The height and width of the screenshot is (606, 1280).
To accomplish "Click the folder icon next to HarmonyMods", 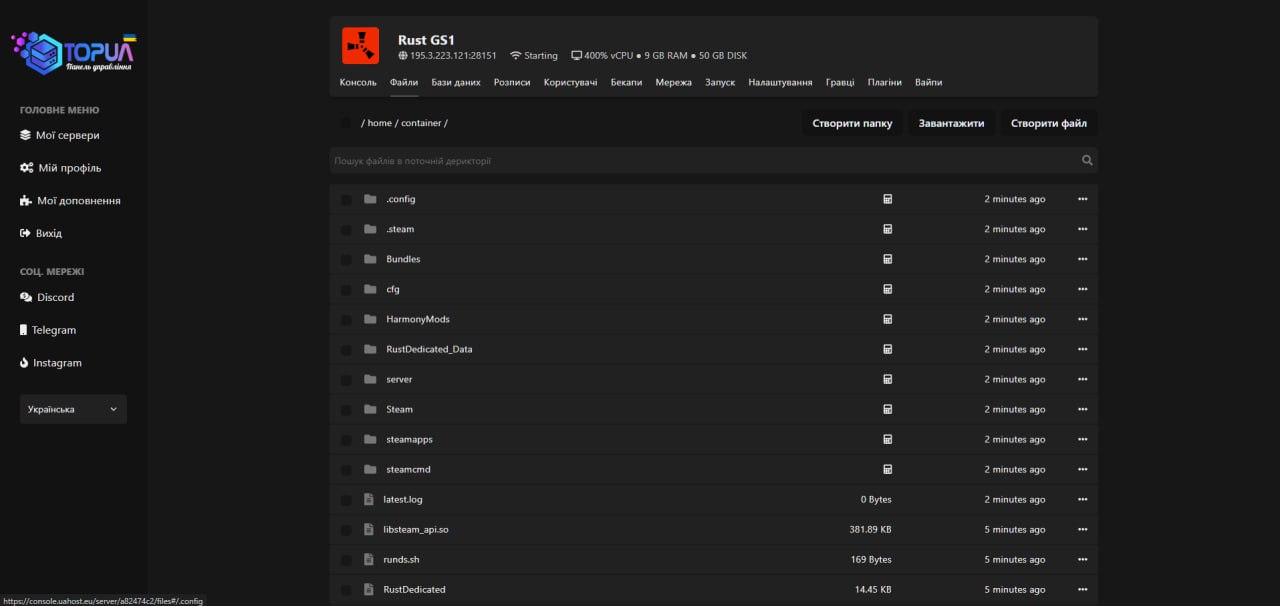I will tap(370, 319).
